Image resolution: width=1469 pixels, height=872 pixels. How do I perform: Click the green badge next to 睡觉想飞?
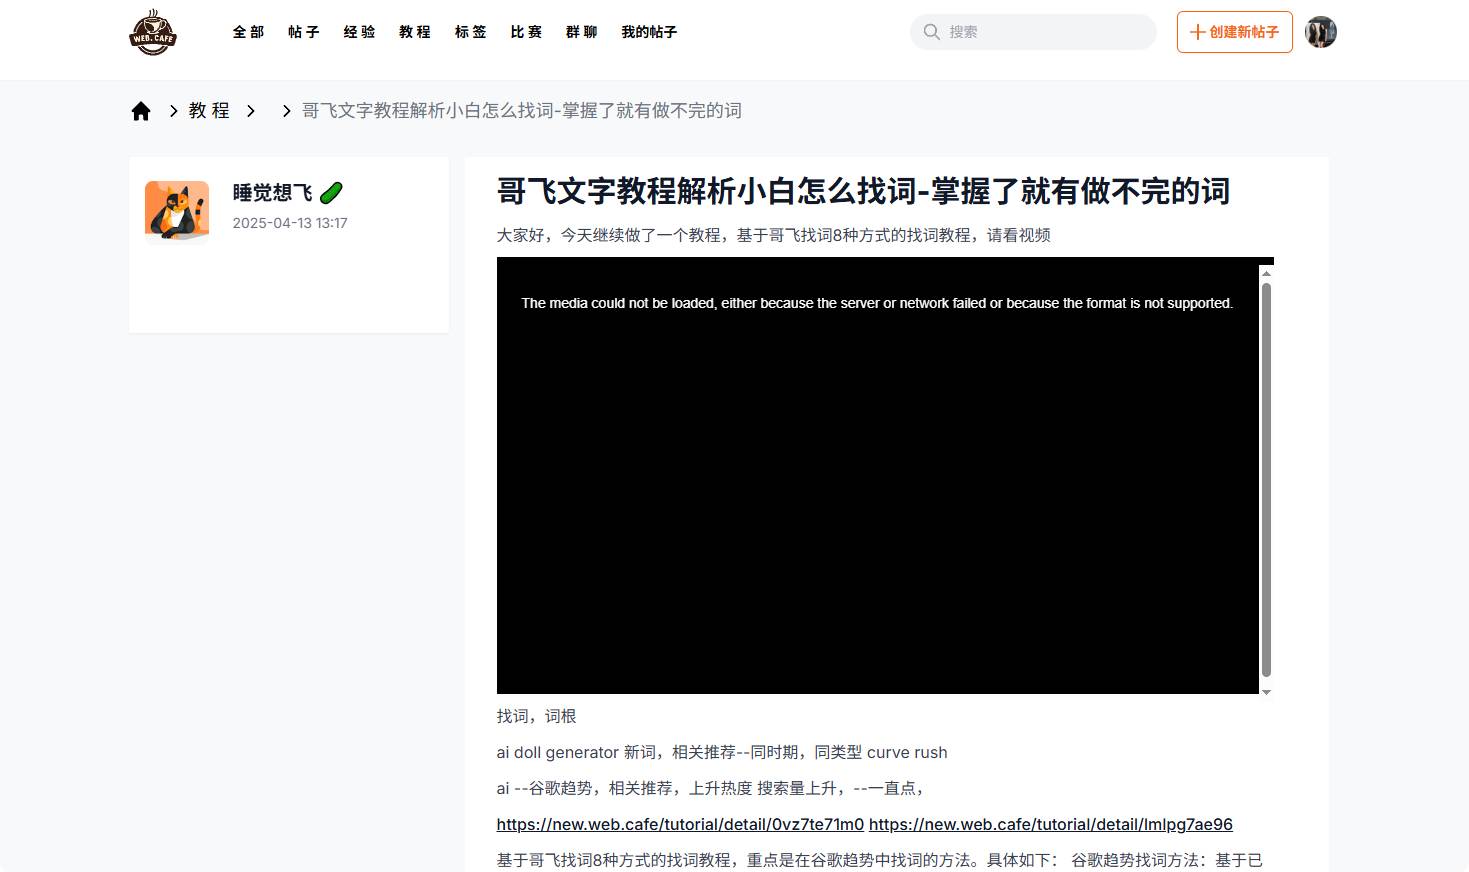click(x=331, y=192)
